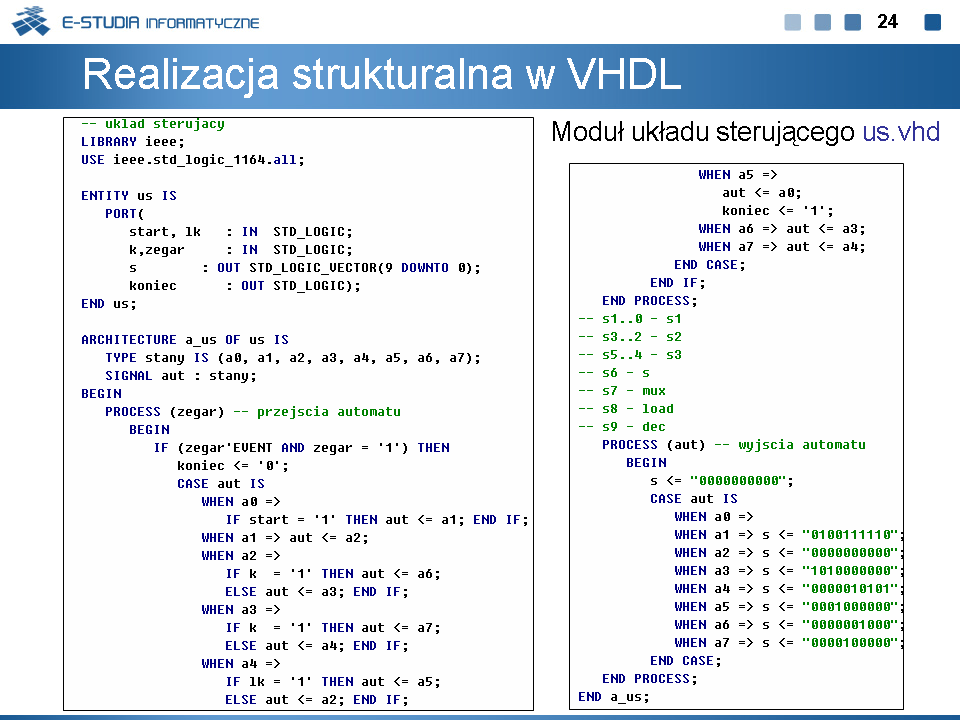Click the 'k,zegar : IN STD_LOGIC;' line
This screenshot has width=960, height=720.
pos(241,250)
